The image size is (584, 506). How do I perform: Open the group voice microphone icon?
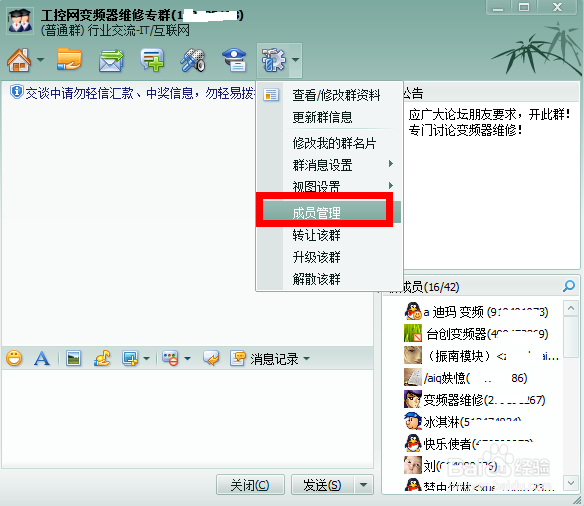[x=193, y=60]
